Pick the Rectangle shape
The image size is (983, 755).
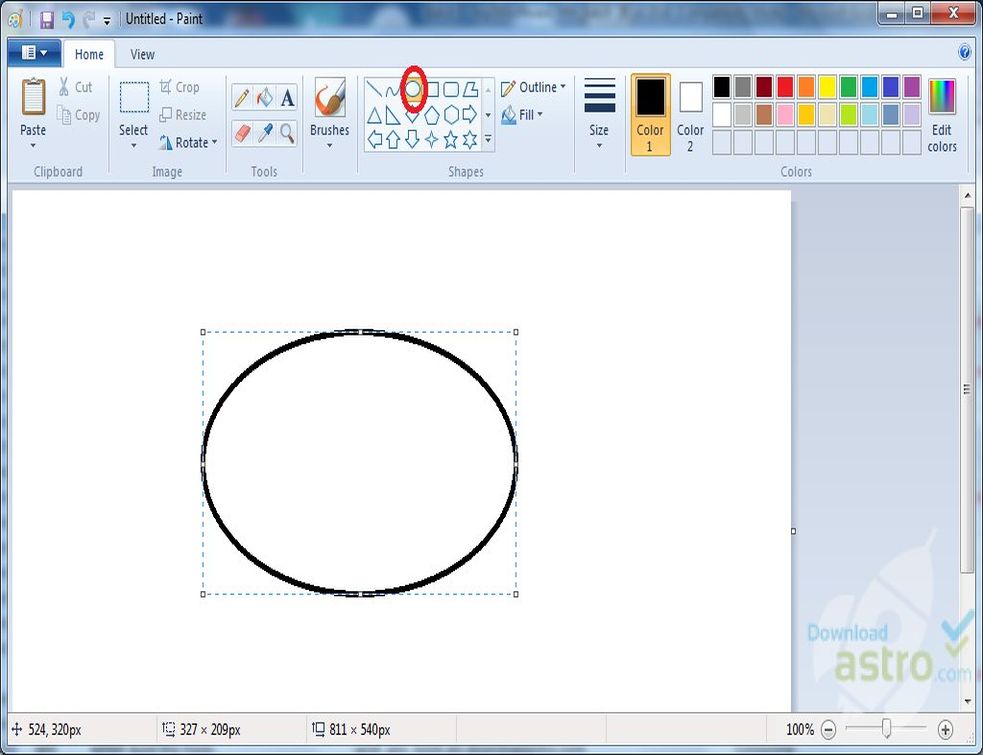tap(432, 89)
